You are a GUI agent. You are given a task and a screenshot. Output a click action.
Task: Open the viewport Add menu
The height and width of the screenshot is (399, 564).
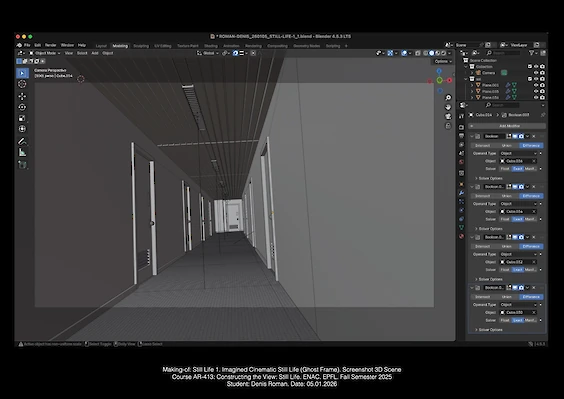click(95, 53)
